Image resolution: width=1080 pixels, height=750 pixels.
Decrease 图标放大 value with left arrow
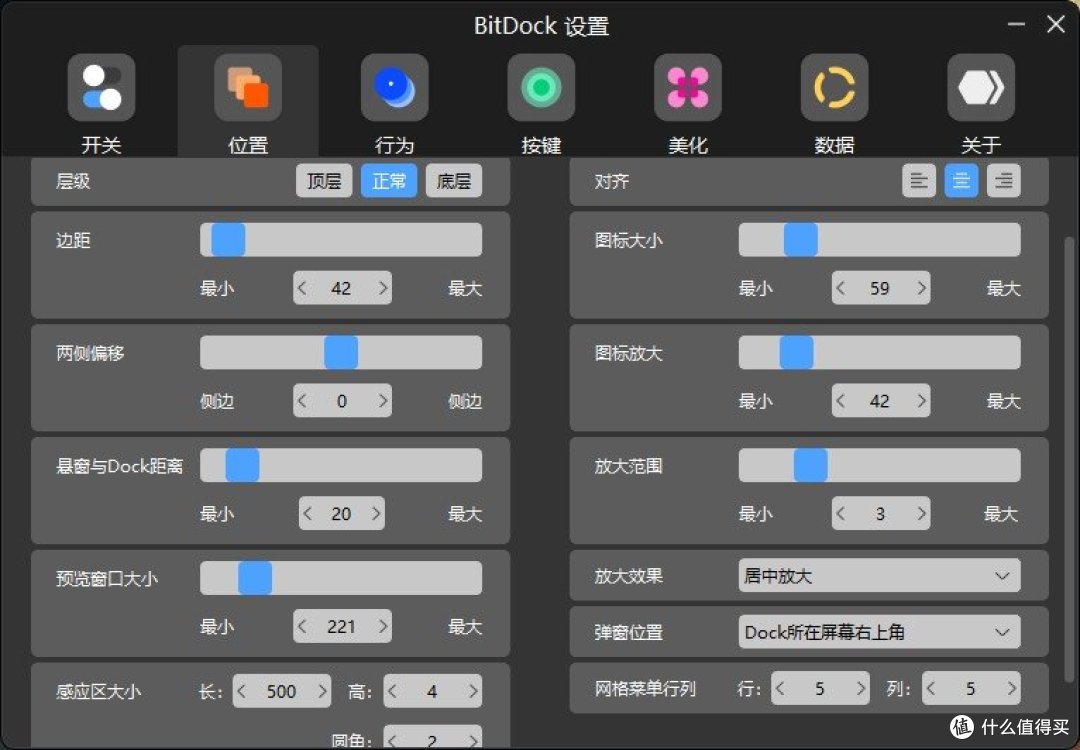[840, 401]
